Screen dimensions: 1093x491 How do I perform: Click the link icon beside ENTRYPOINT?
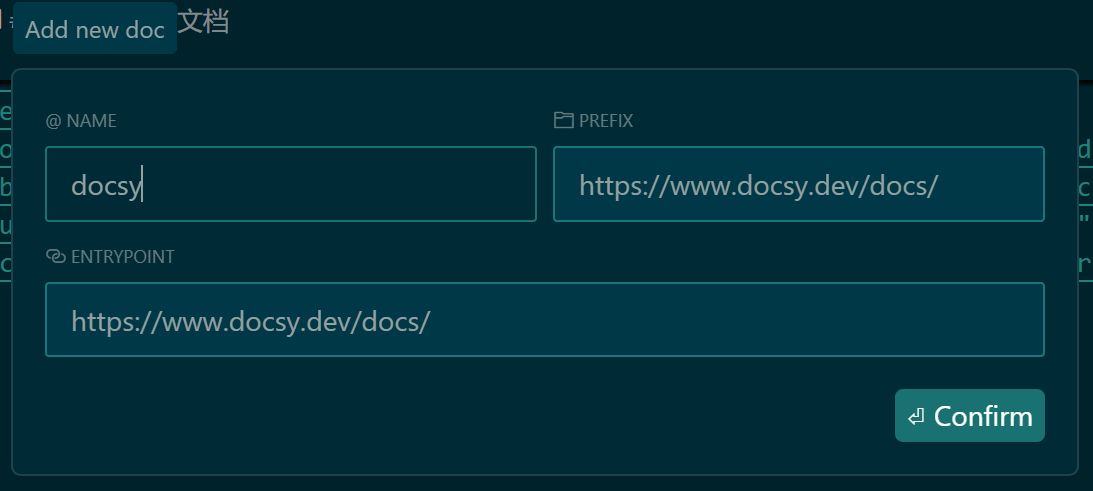(x=56, y=256)
